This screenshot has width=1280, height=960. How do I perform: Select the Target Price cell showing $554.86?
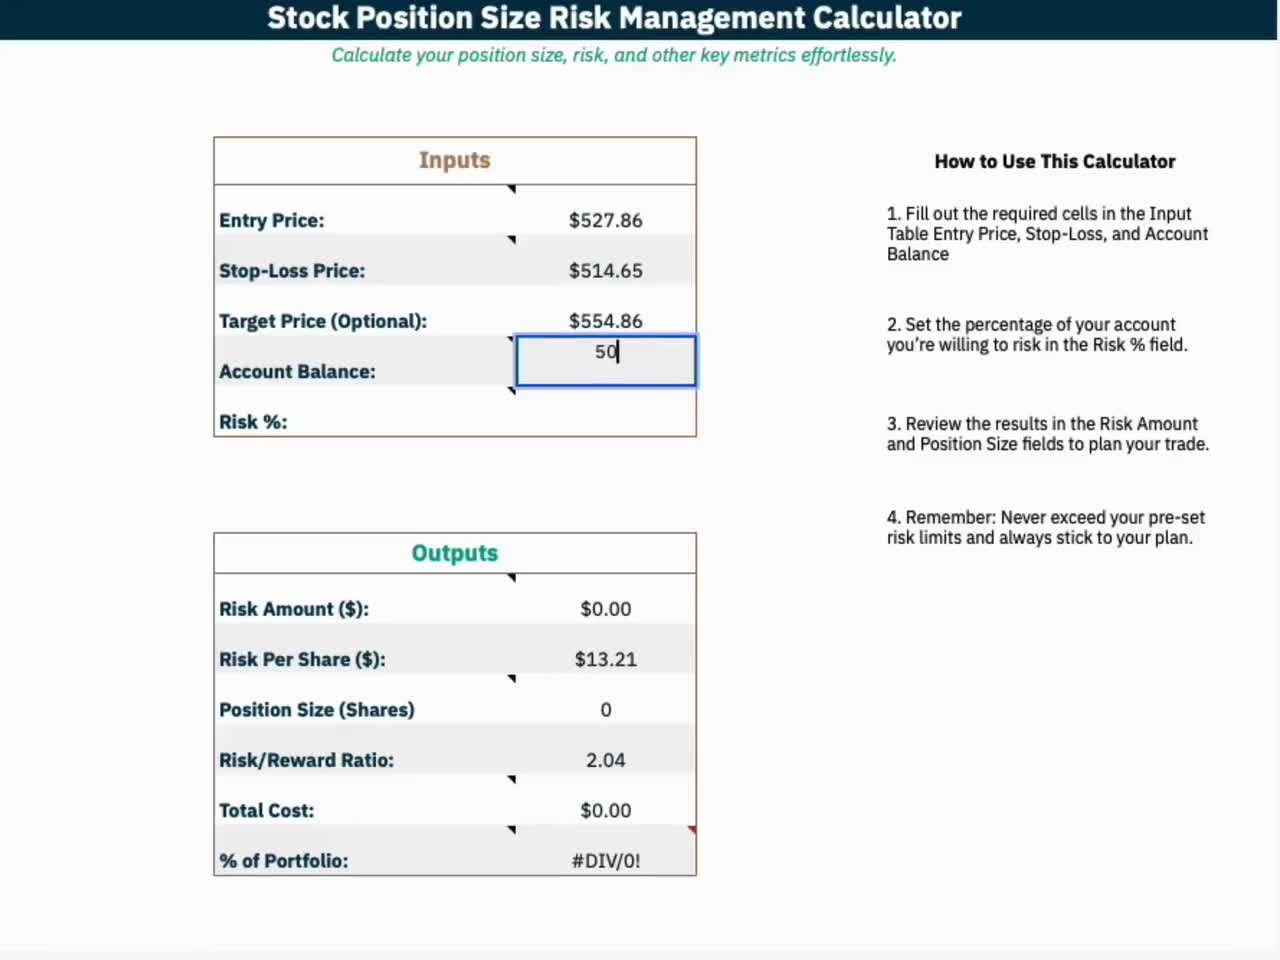tap(606, 320)
